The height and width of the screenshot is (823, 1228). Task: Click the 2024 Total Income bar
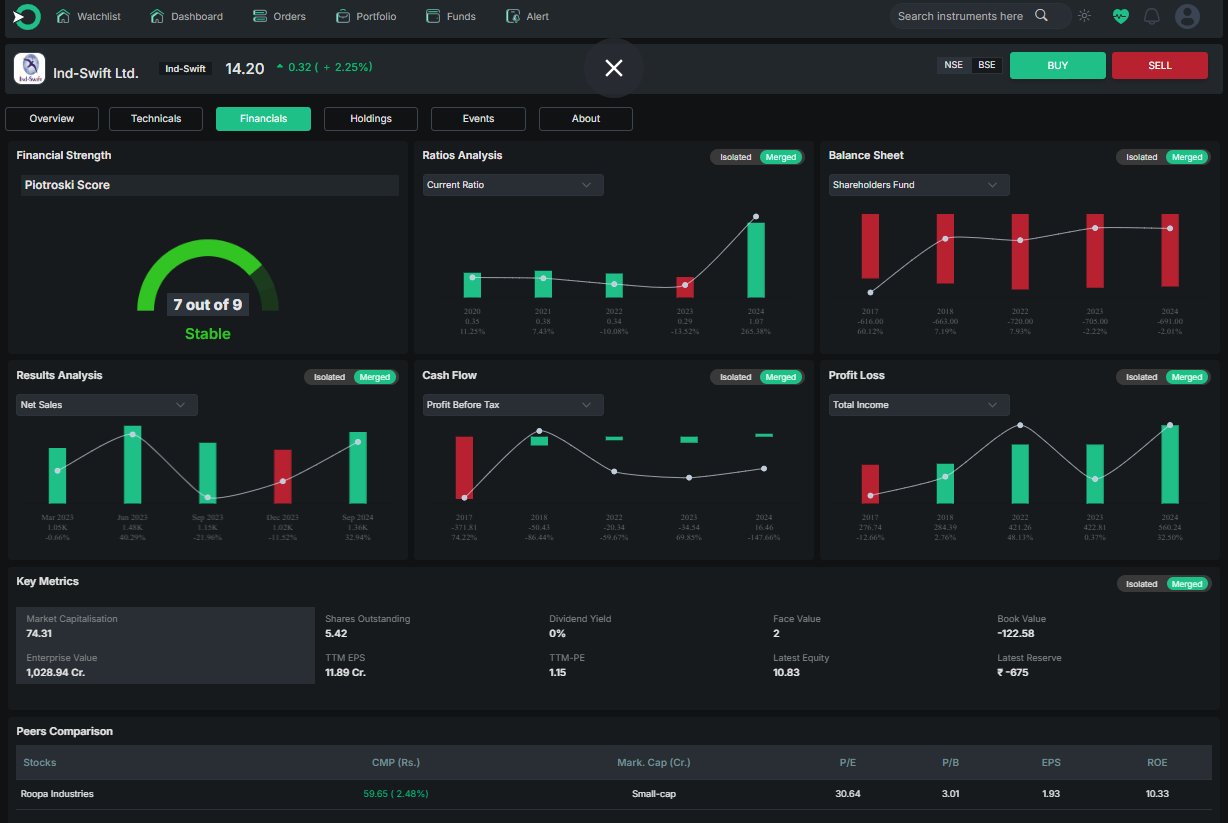tap(1170, 464)
